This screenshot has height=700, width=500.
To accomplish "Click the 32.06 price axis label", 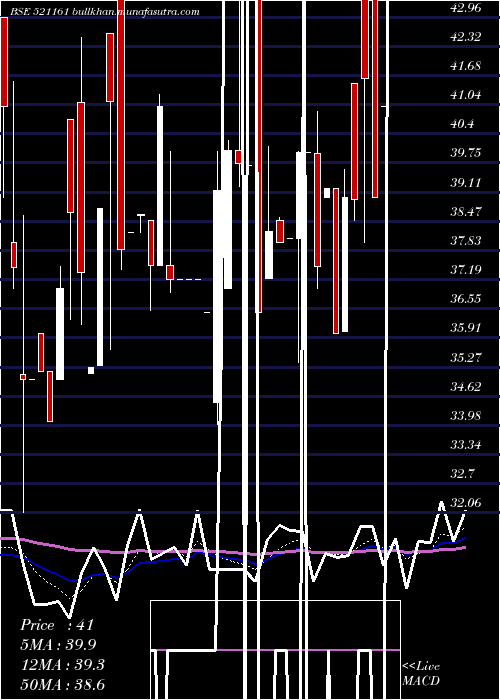I will point(466,503).
